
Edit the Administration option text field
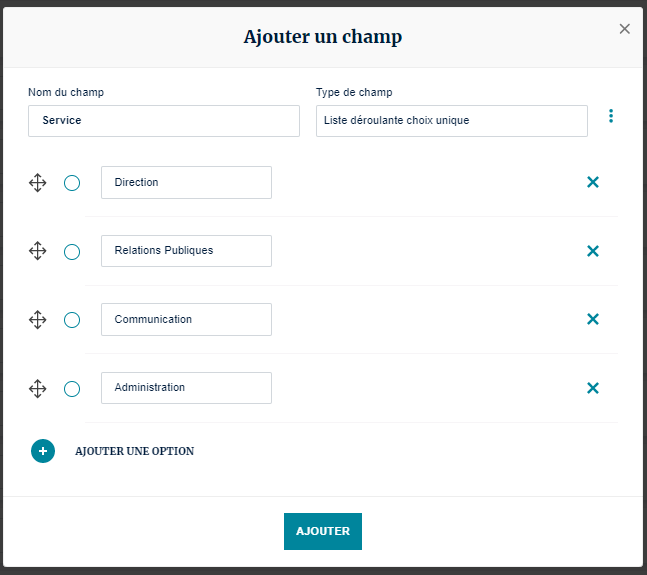[x=186, y=388]
